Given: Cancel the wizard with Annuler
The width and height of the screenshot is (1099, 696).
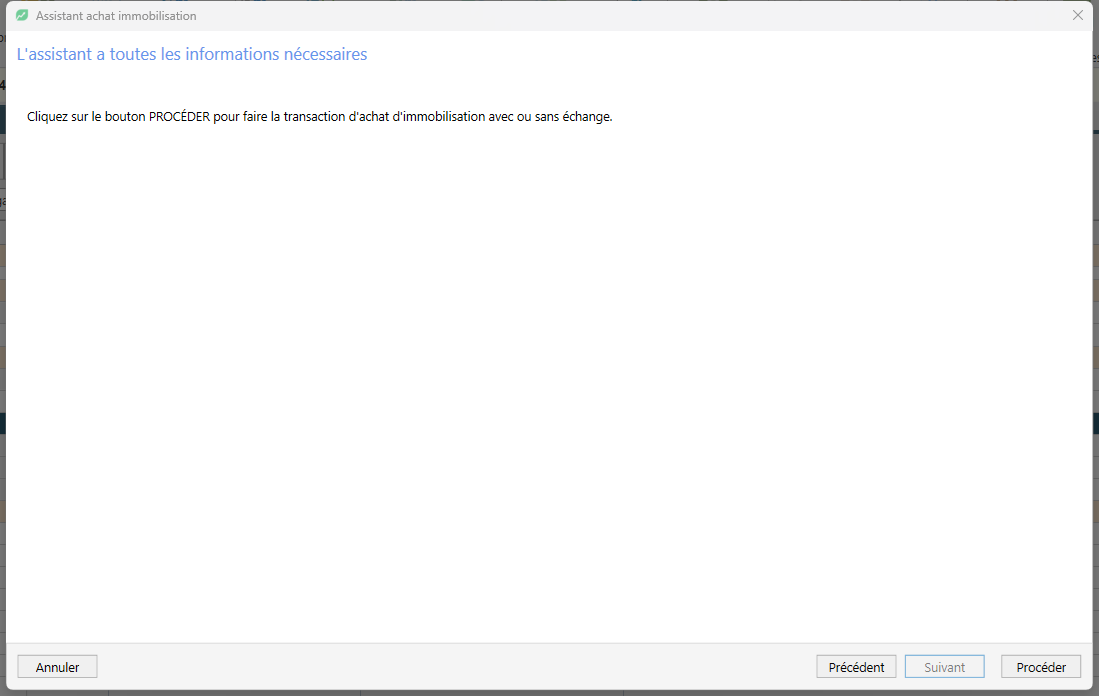Looking at the screenshot, I should point(57,667).
